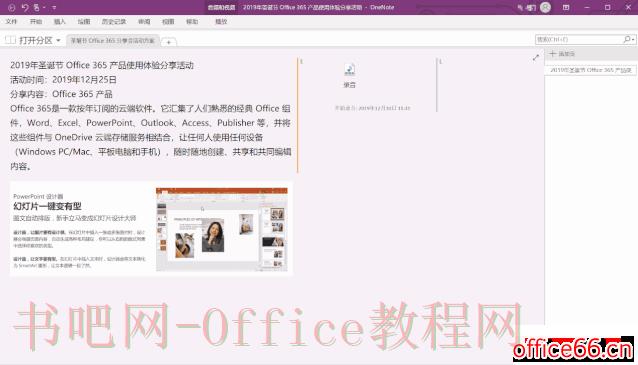The width and height of the screenshot is (638, 365).
Task: Select the 2019年圣诞节 Office 365 page in page list
Action: (x=591, y=70)
